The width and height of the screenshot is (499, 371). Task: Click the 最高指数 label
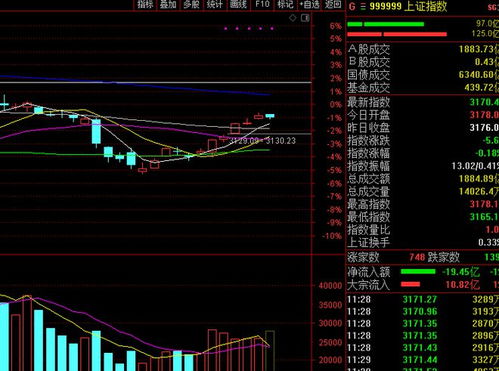pos(369,204)
